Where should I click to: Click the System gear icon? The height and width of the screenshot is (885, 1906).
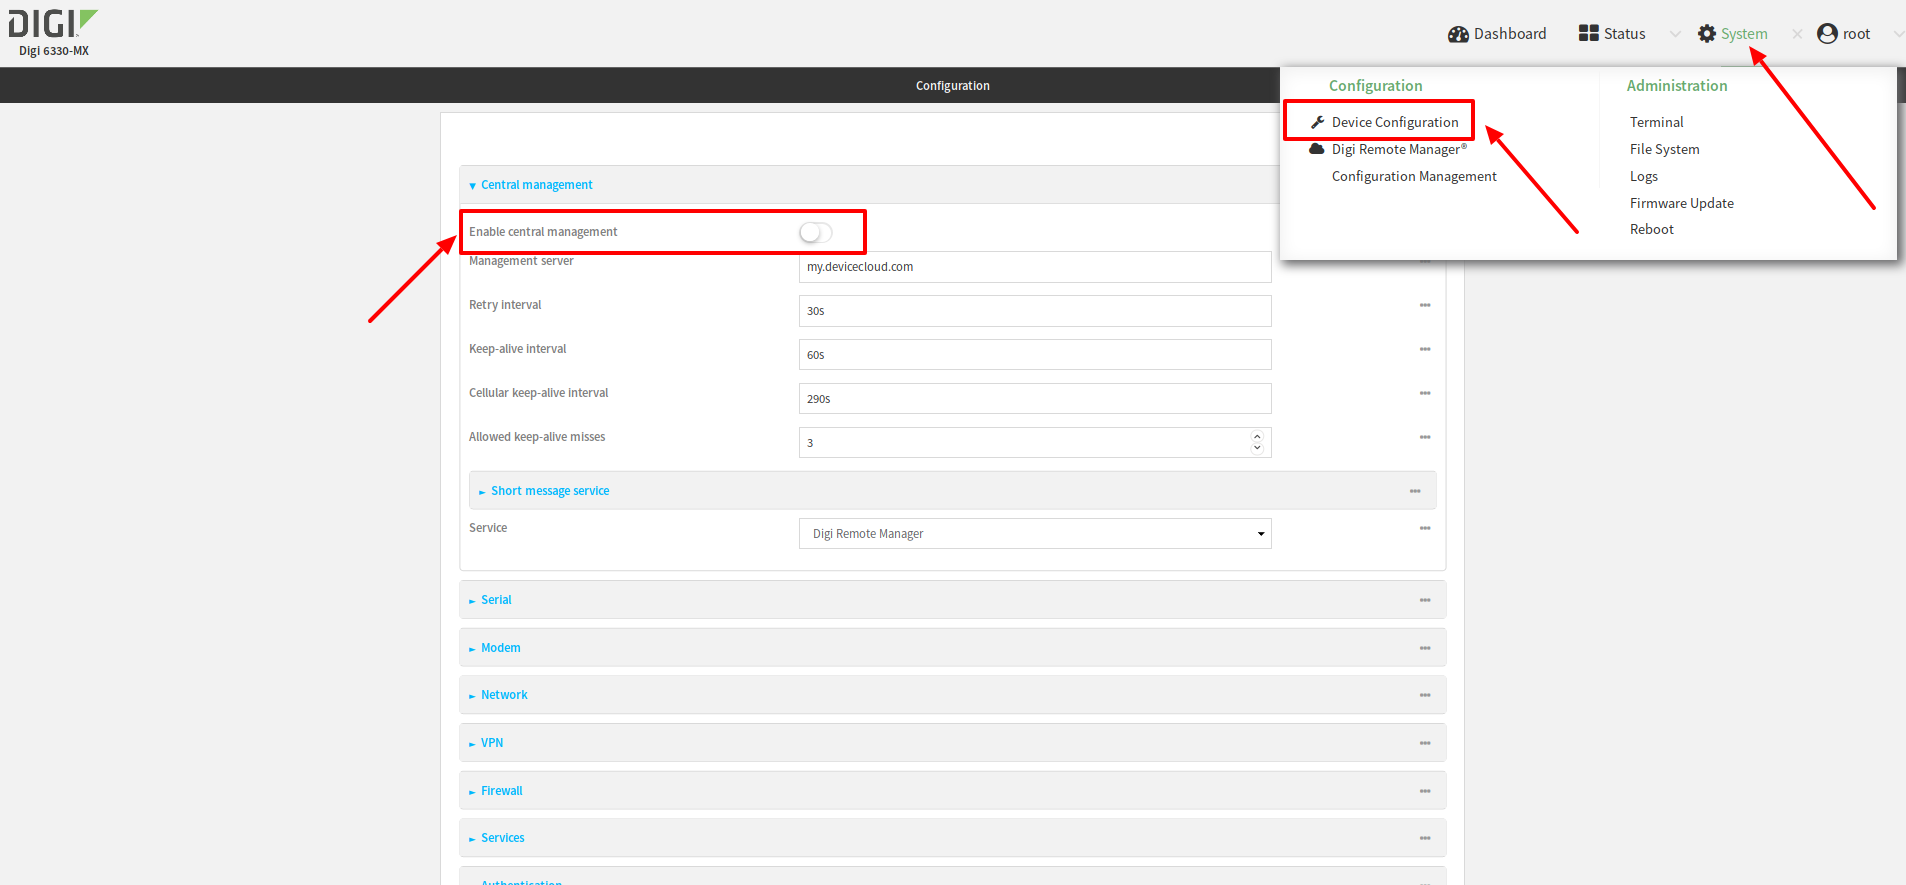coord(1707,34)
